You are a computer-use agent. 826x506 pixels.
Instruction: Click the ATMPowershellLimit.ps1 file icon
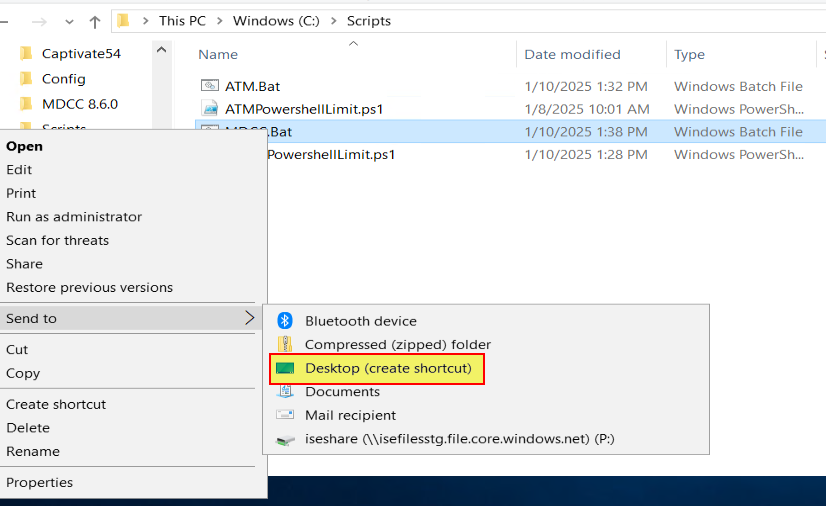(x=210, y=108)
